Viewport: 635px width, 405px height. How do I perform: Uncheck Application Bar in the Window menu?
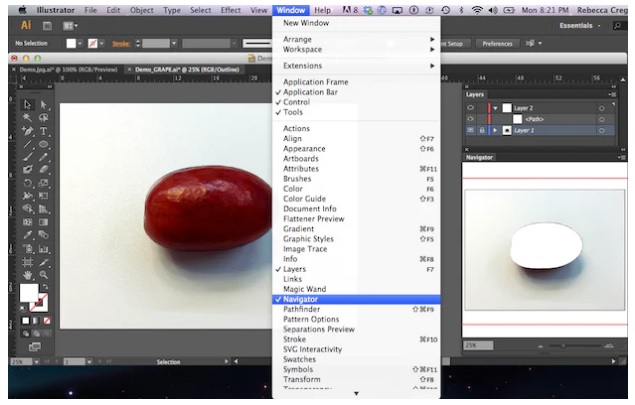coord(356,92)
